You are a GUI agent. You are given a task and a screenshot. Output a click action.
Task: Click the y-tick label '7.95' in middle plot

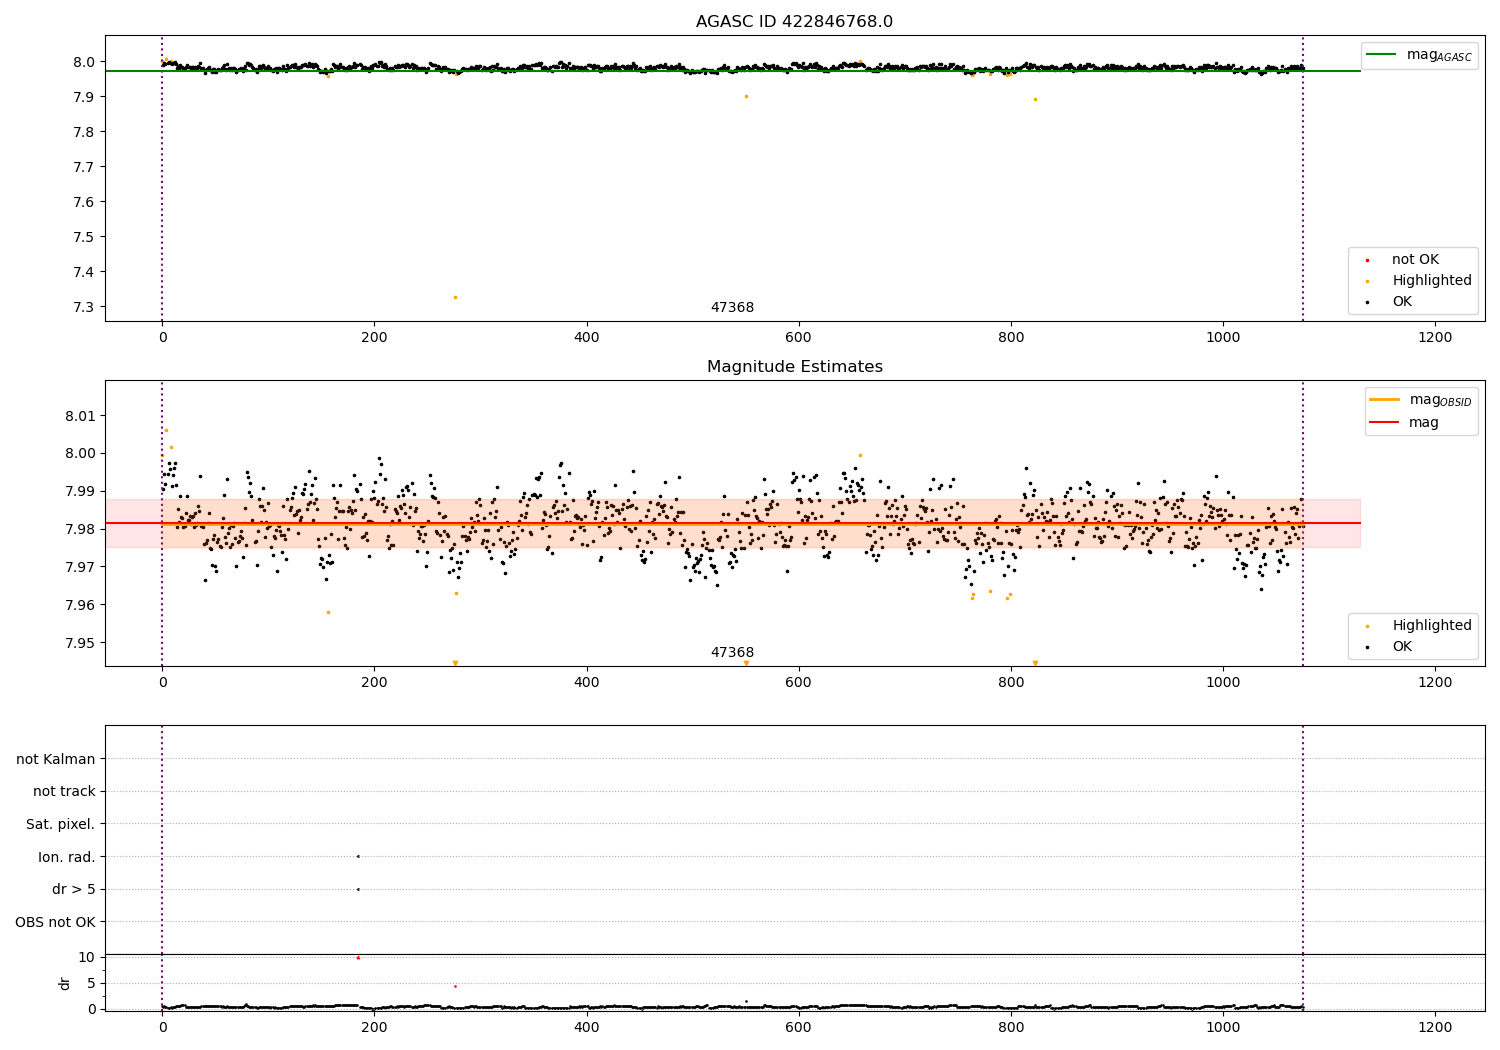pos(81,643)
